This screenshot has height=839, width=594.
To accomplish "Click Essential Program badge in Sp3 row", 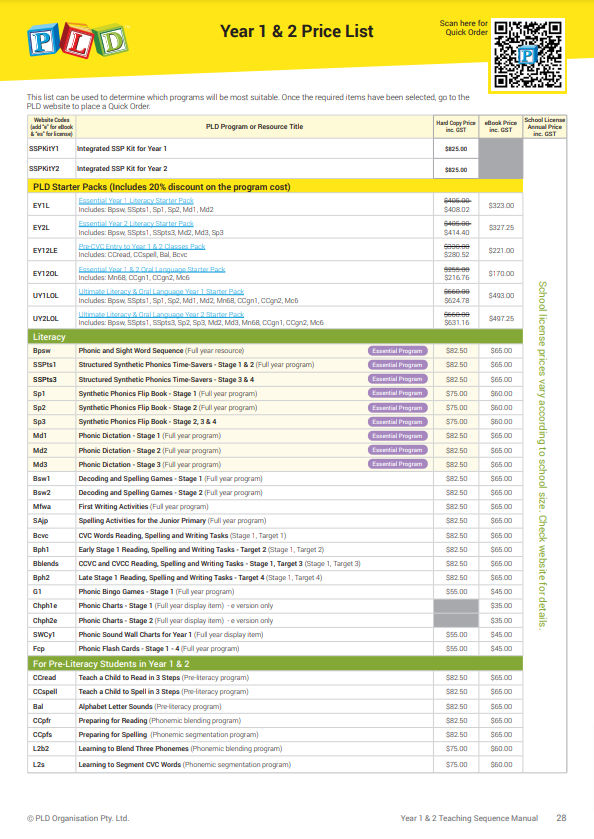I will pos(398,422).
